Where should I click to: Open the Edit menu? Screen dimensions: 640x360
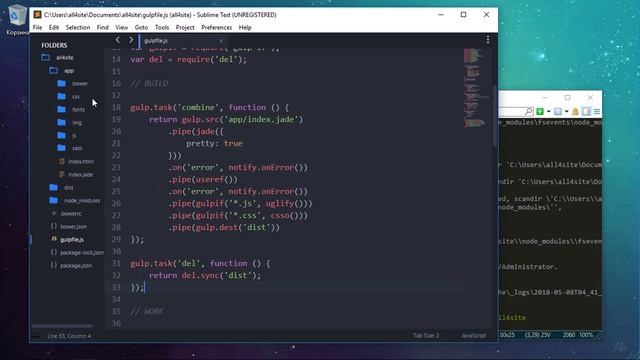pyautogui.click(x=53, y=27)
